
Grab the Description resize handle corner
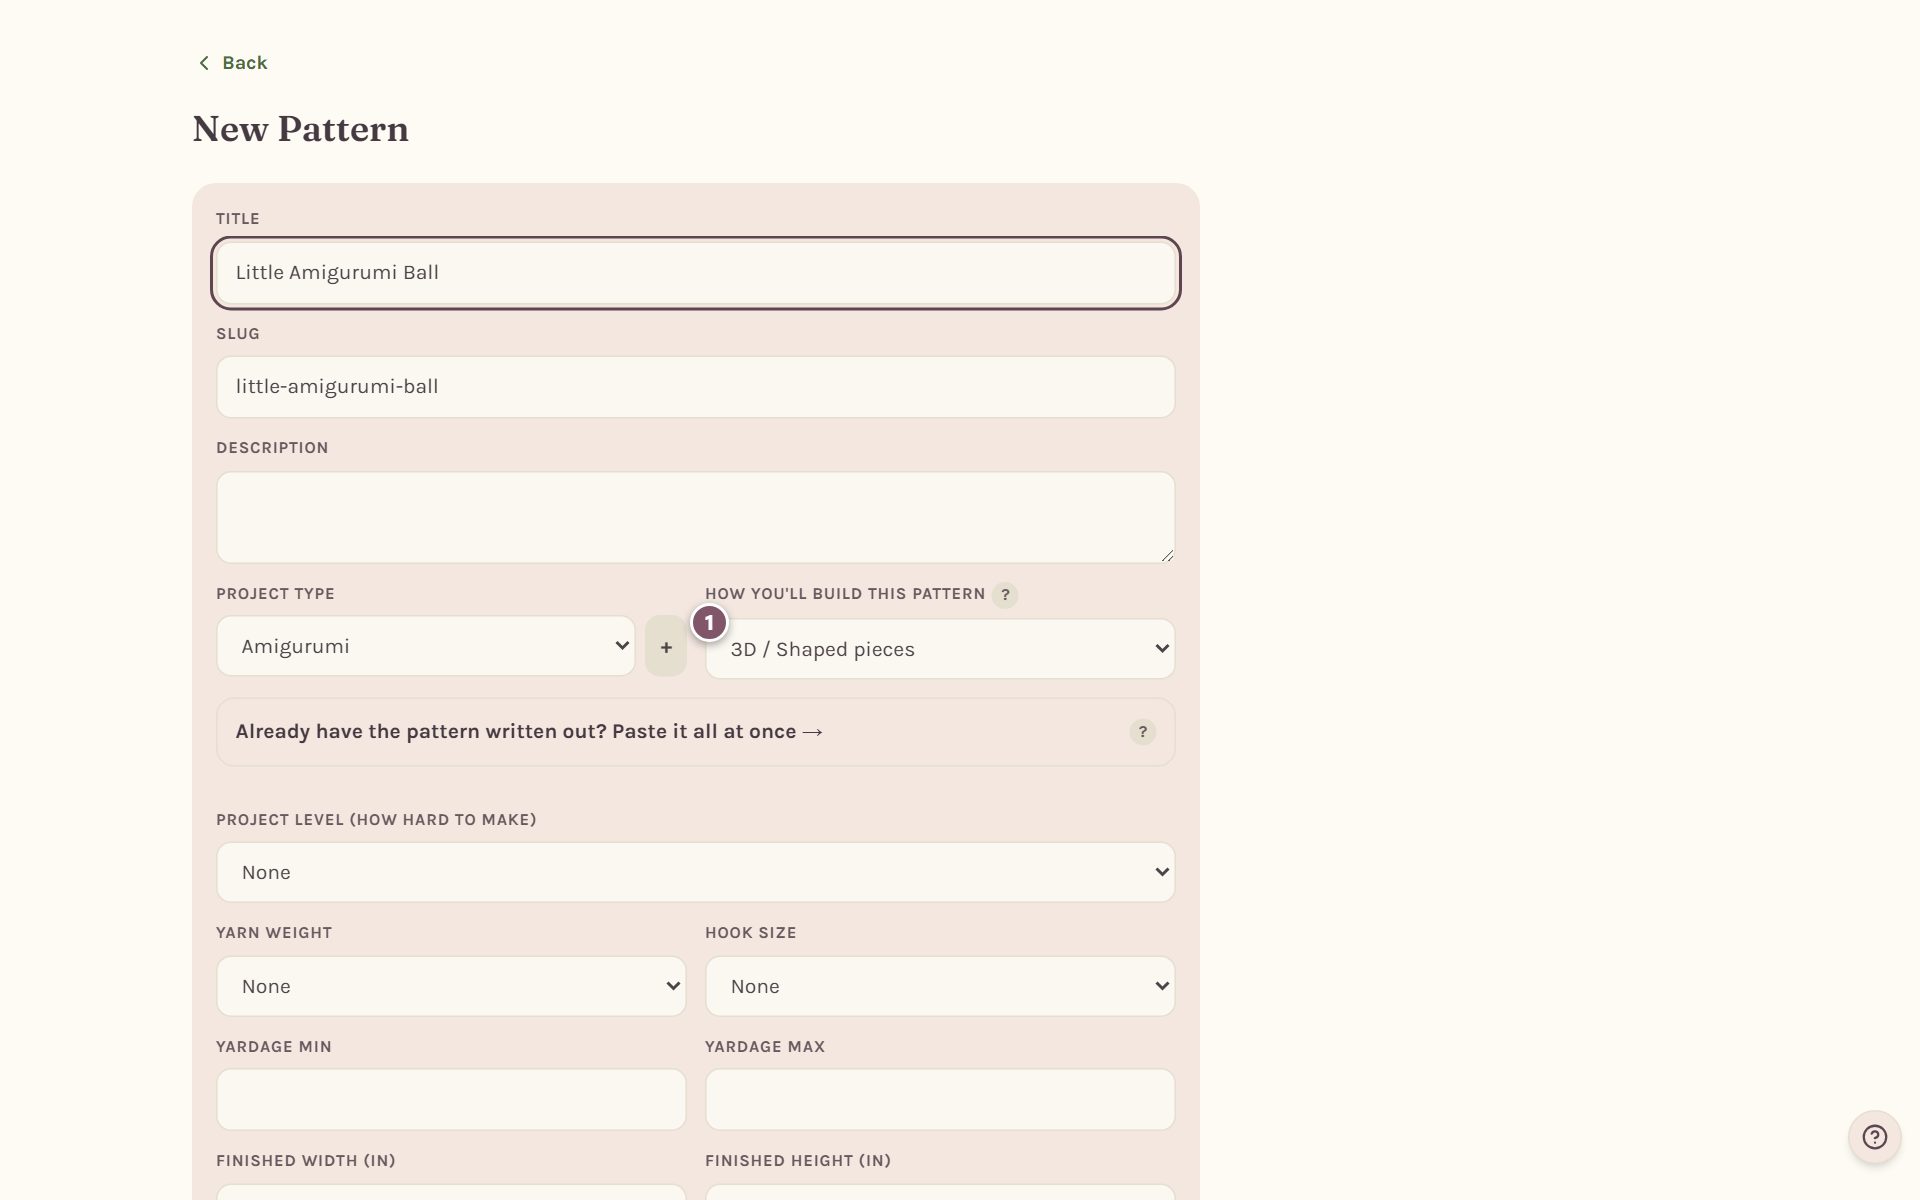tap(1167, 555)
